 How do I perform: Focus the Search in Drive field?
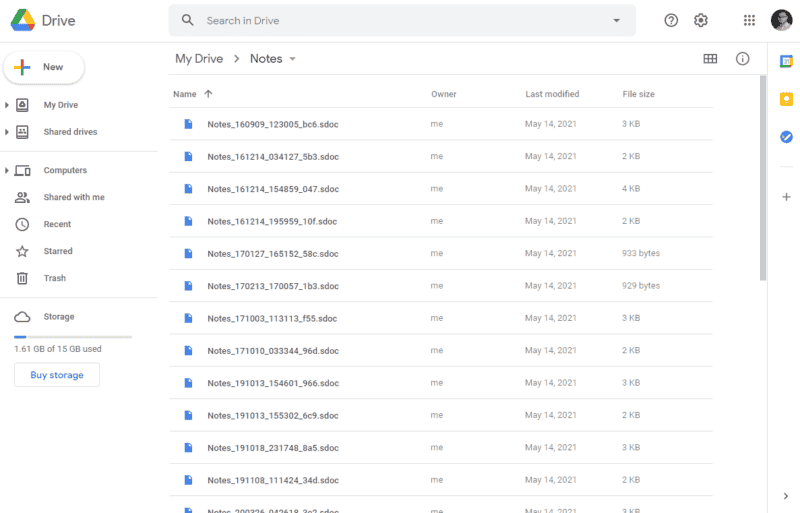(402, 20)
